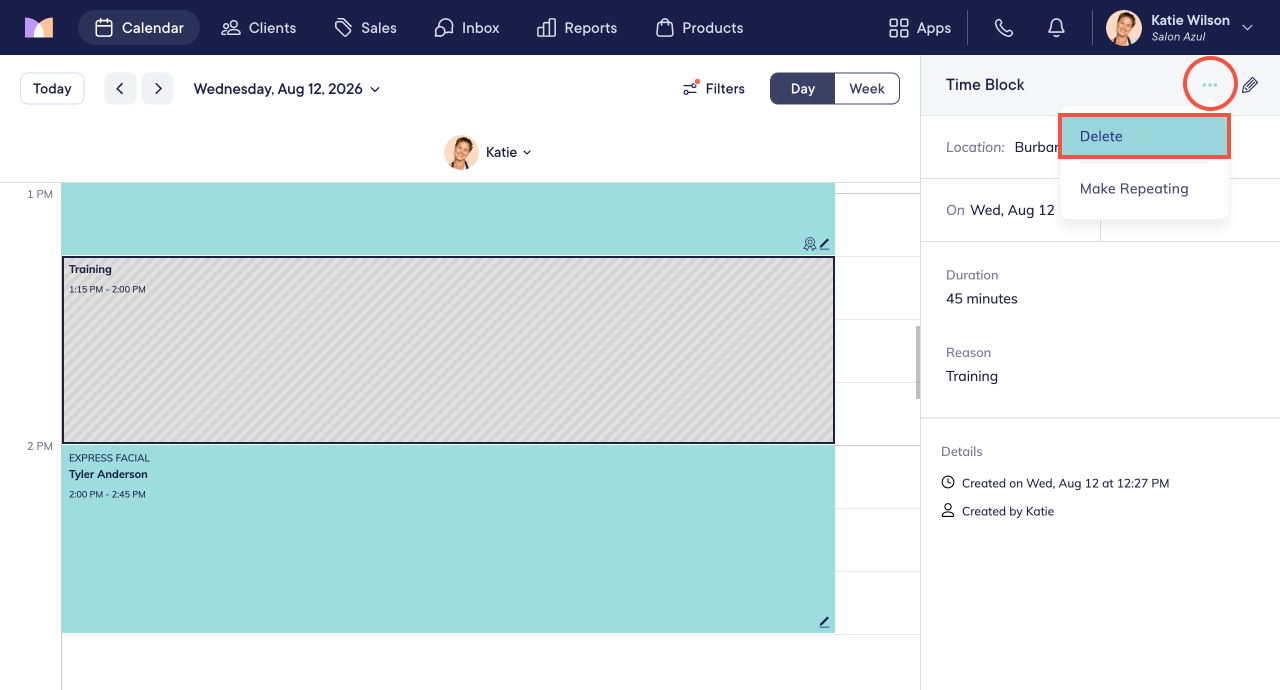Click the phone icon in top bar
This screenshot has width=1280, height=690.
click(1004, 28)
